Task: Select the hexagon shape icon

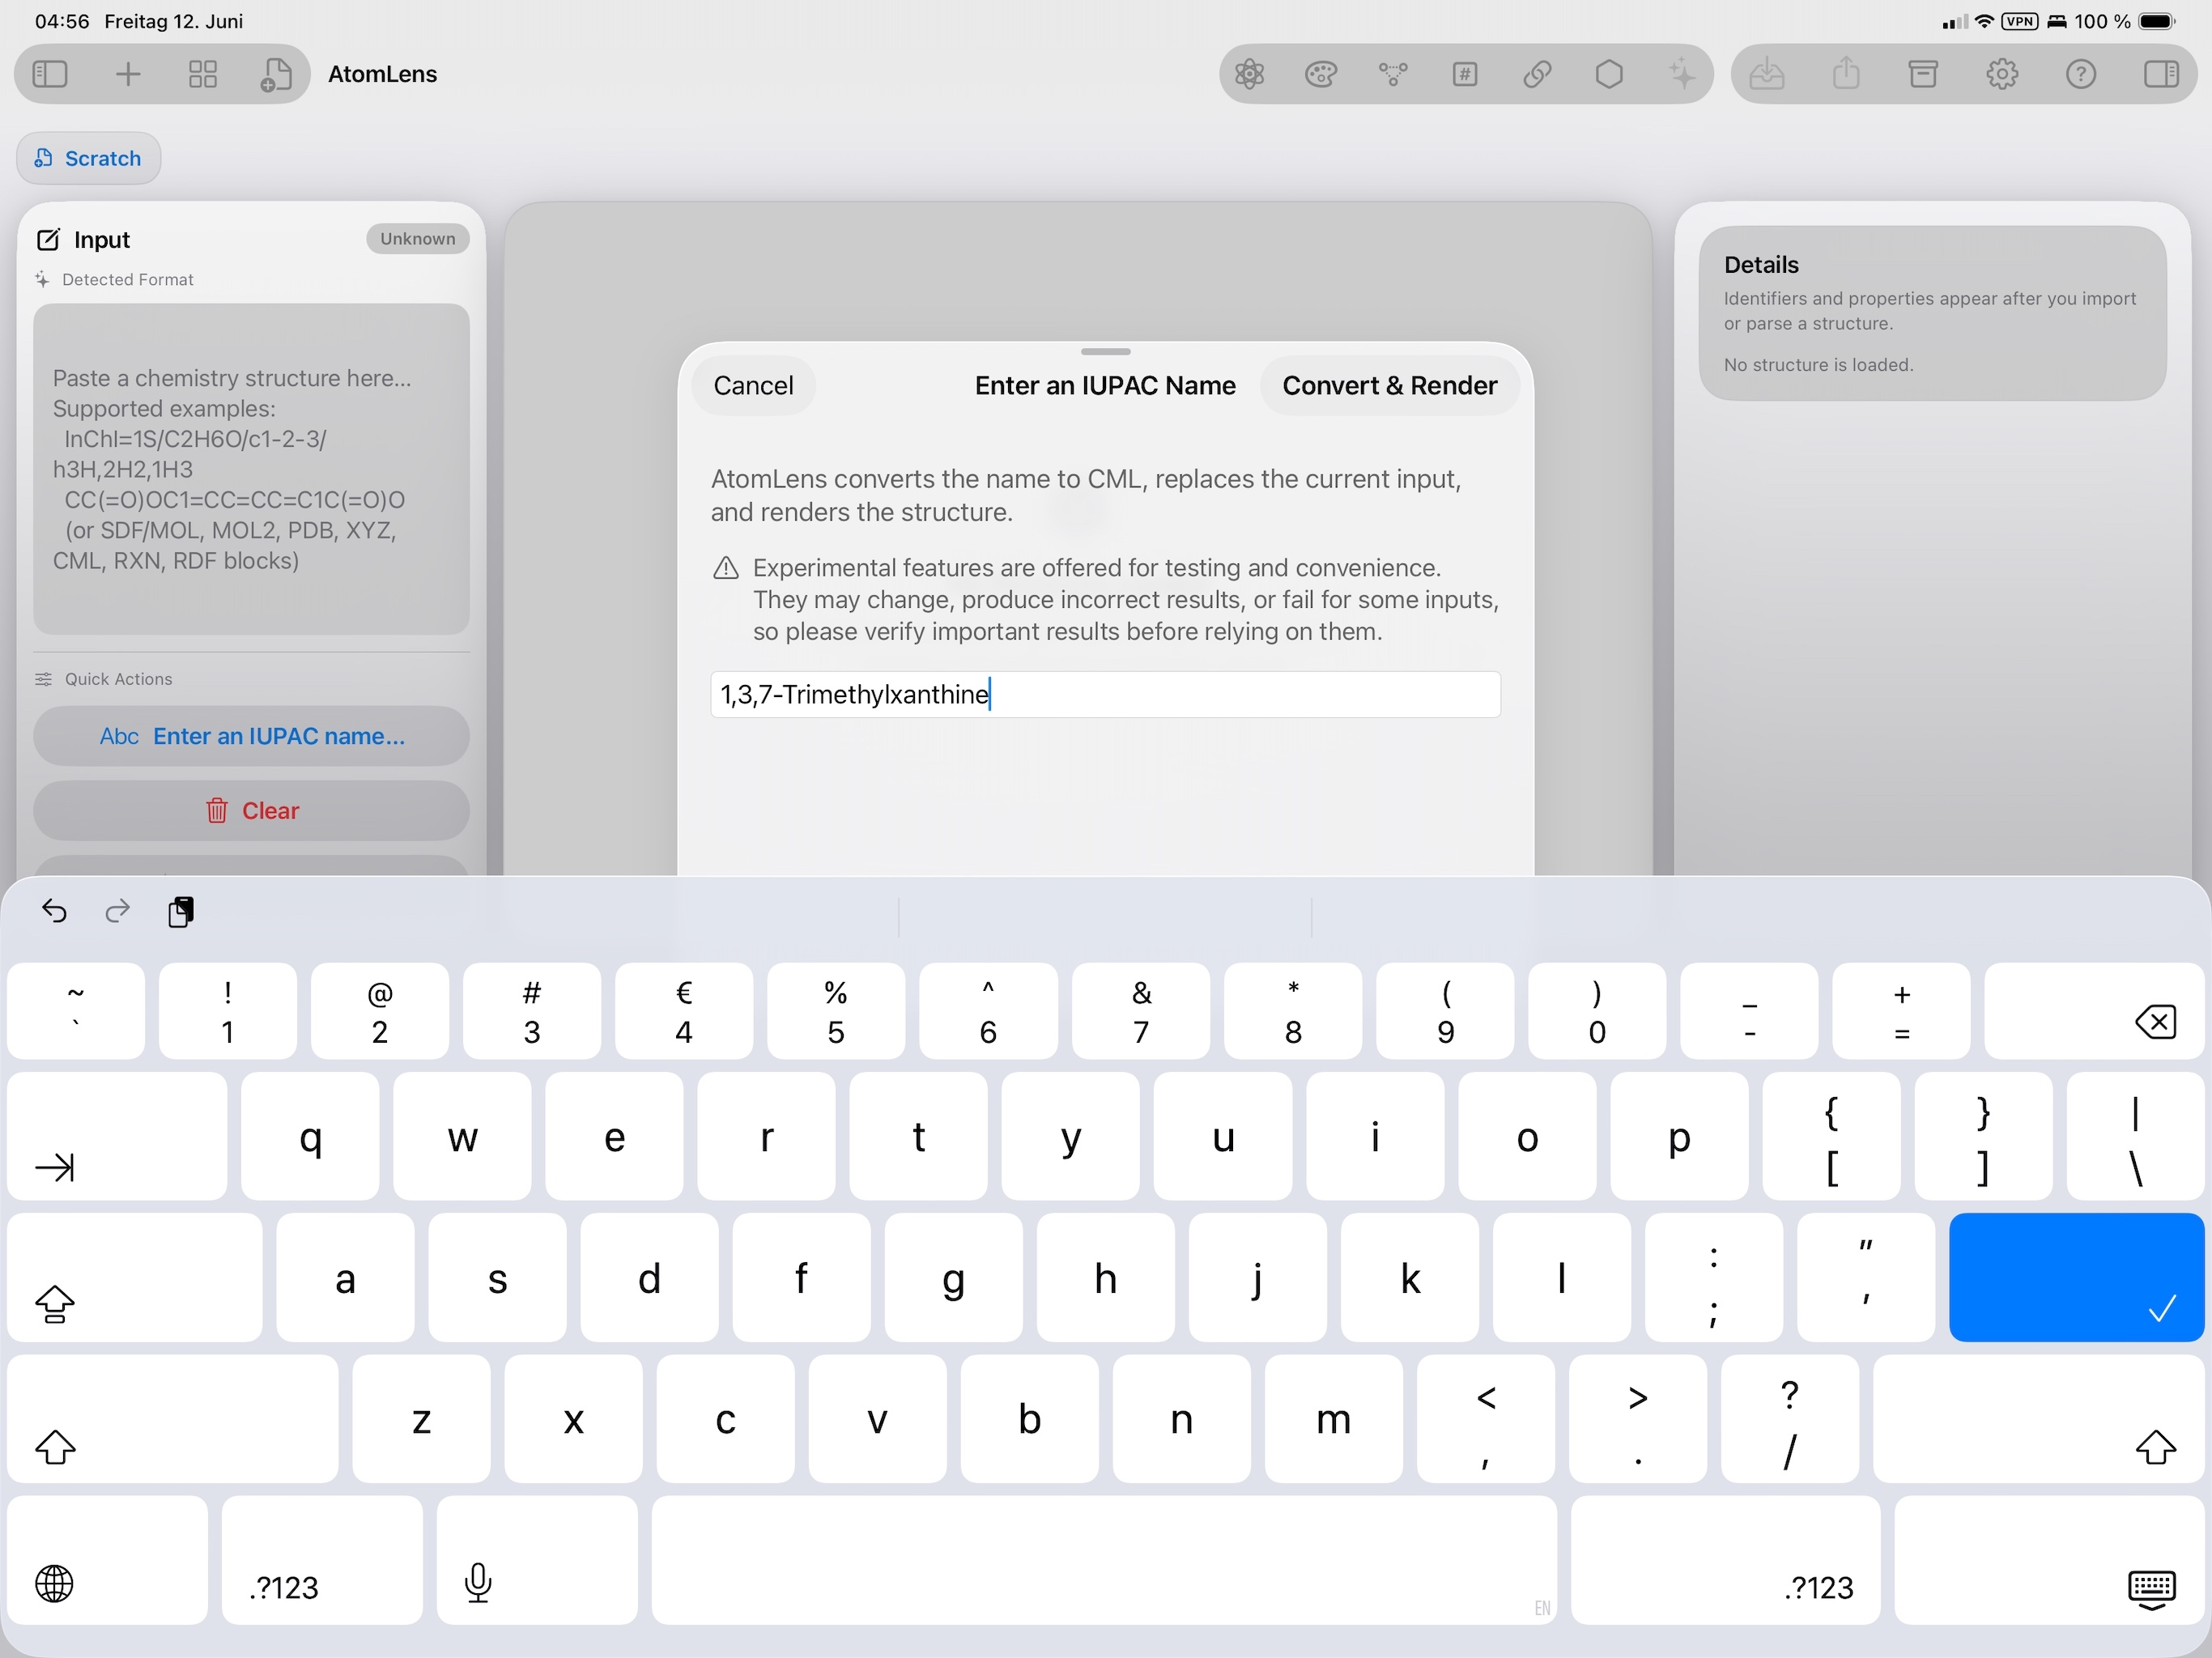Action: pos(1609,74)
